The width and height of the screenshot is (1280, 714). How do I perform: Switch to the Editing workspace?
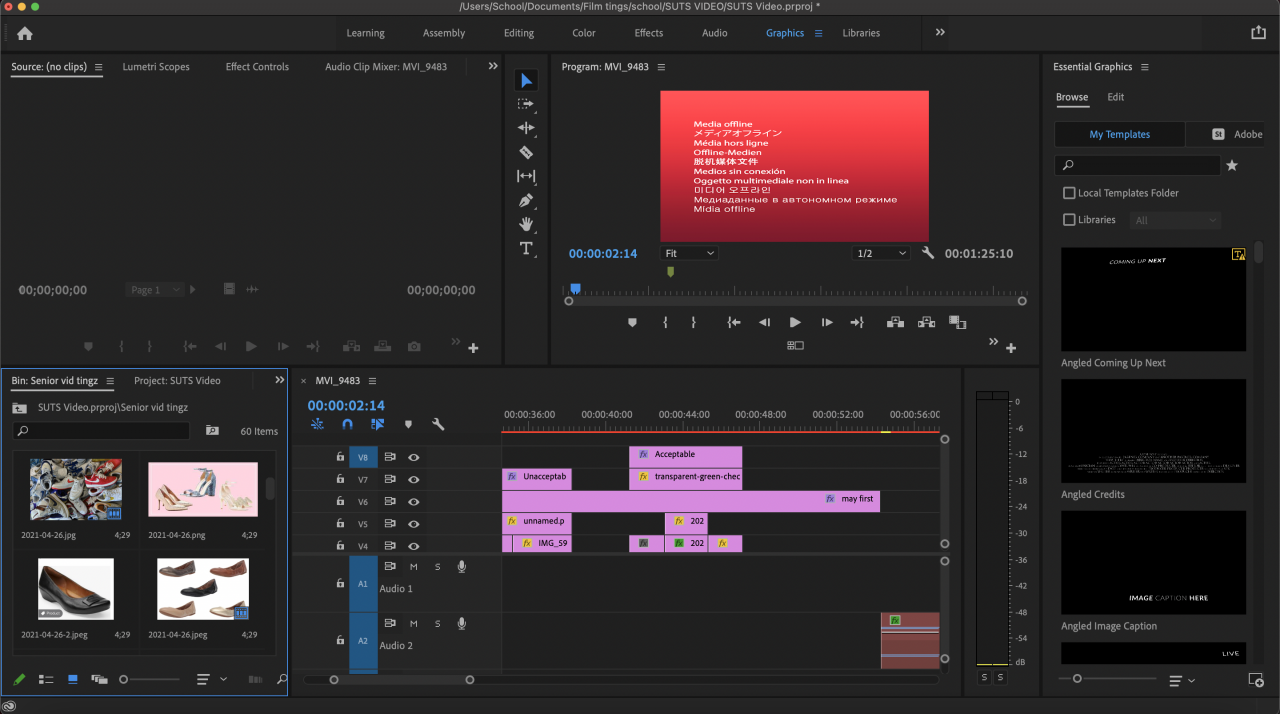518,33
